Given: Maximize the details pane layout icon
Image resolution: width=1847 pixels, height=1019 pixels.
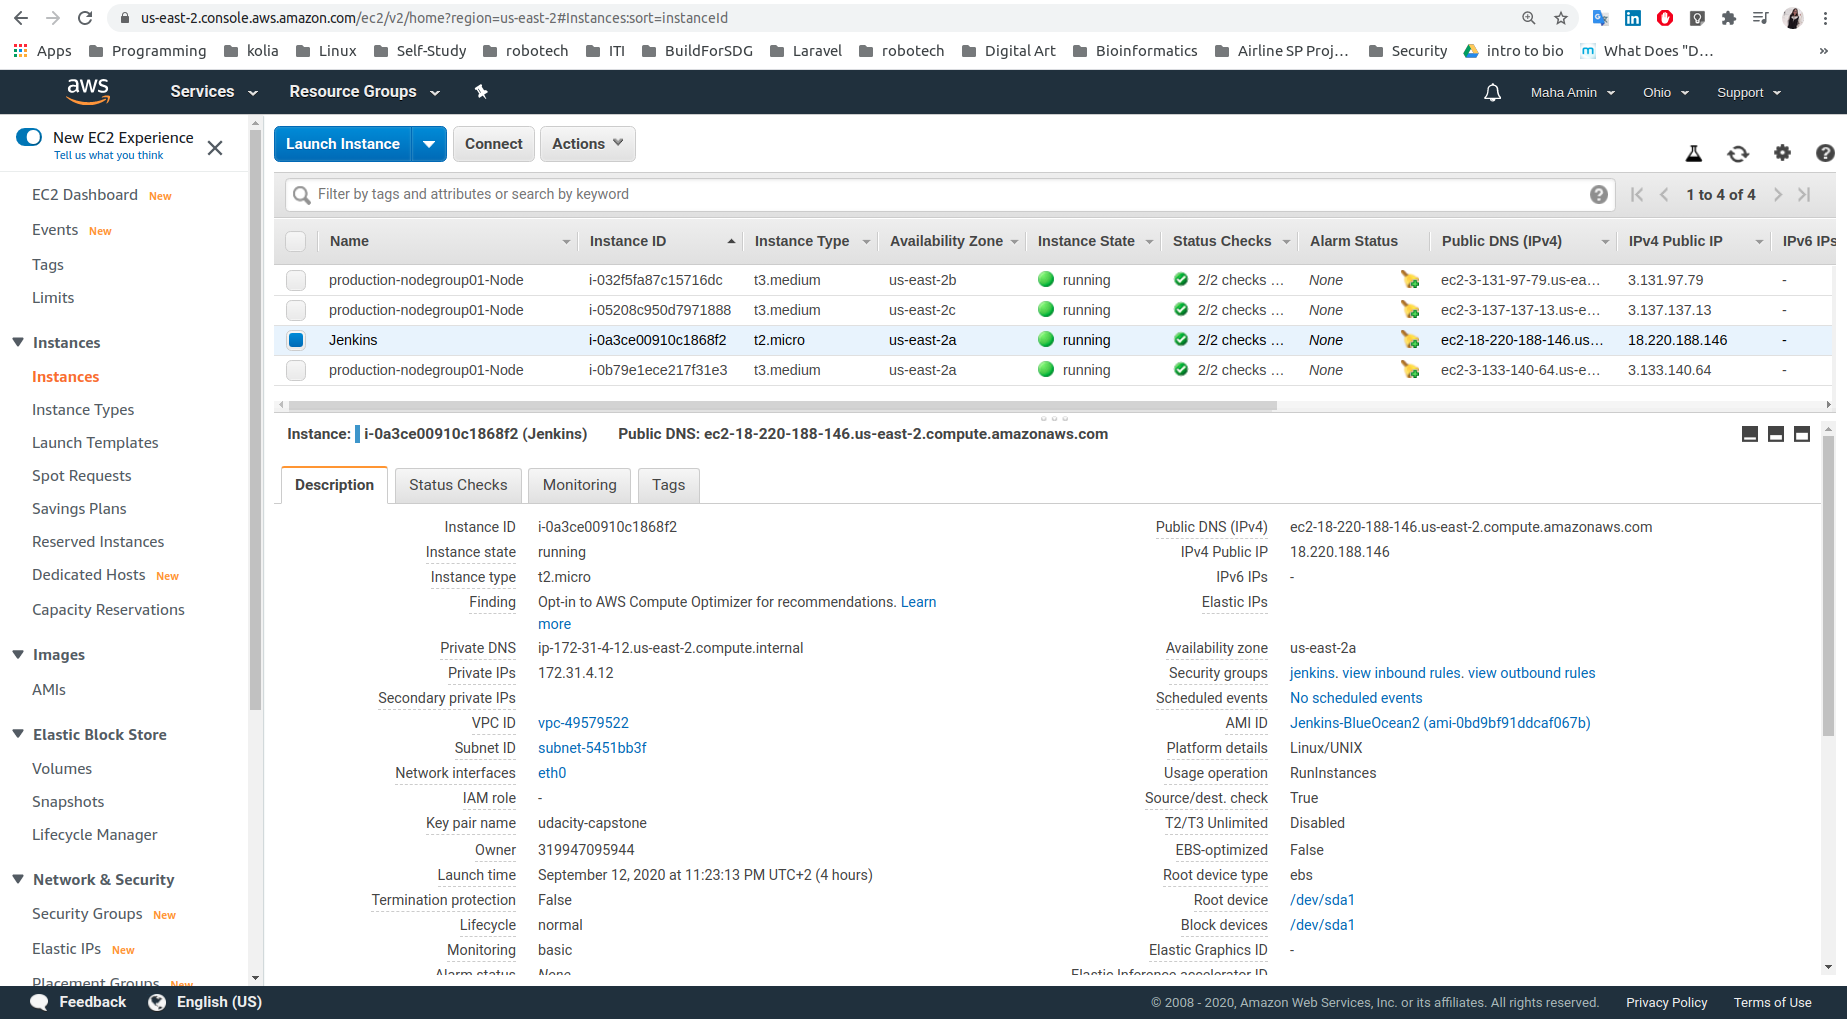Looking at the screenshot, I should pos(1802,434).
